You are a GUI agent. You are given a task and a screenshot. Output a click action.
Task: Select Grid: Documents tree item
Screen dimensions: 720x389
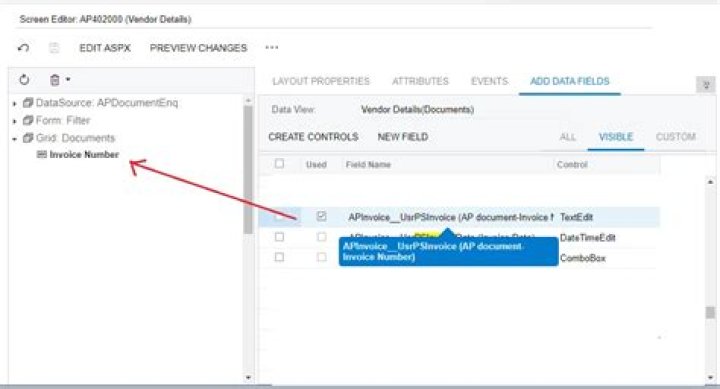[x=75, y=138]
